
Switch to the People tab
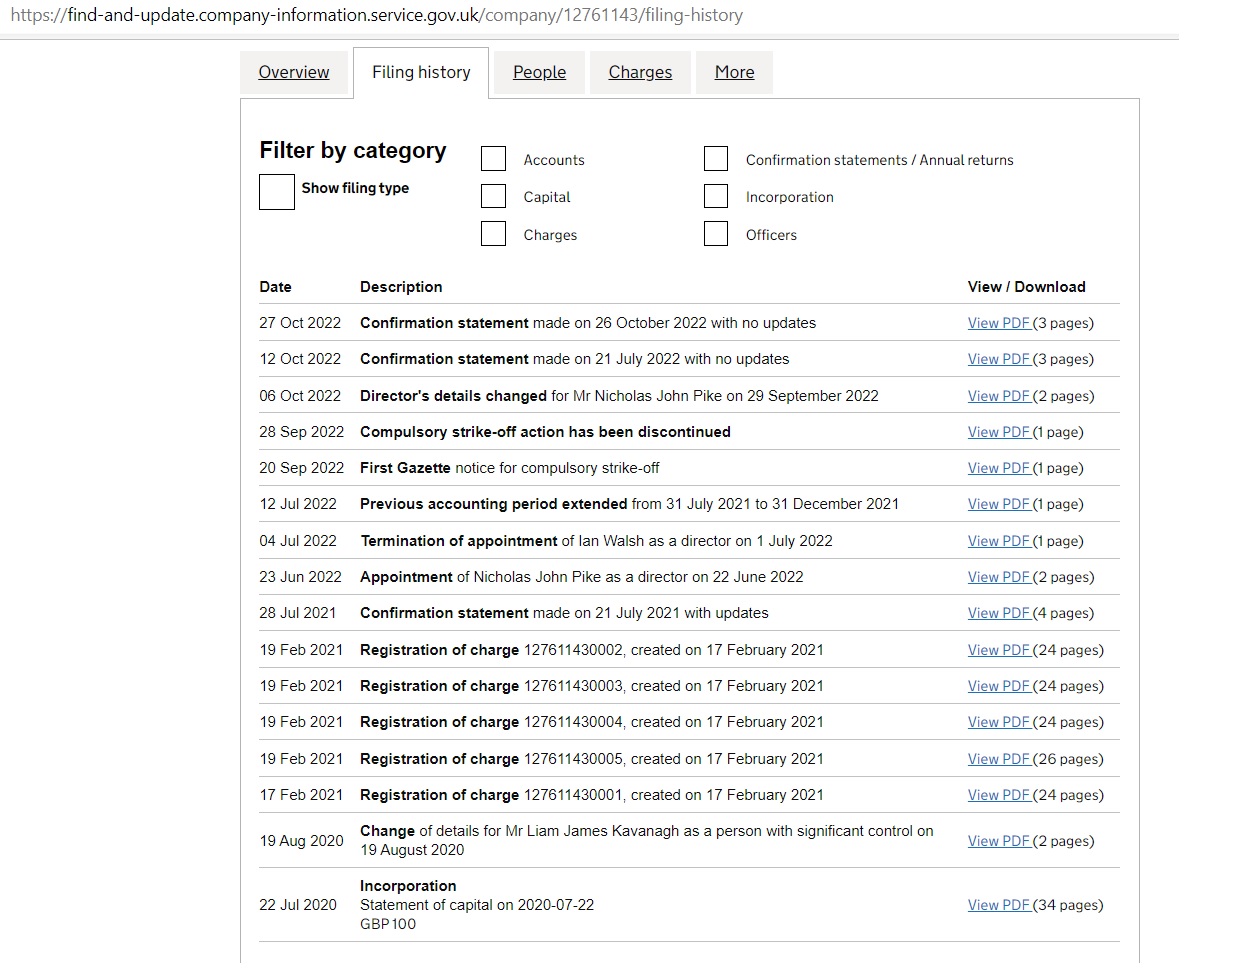click(x=539, y=72)
